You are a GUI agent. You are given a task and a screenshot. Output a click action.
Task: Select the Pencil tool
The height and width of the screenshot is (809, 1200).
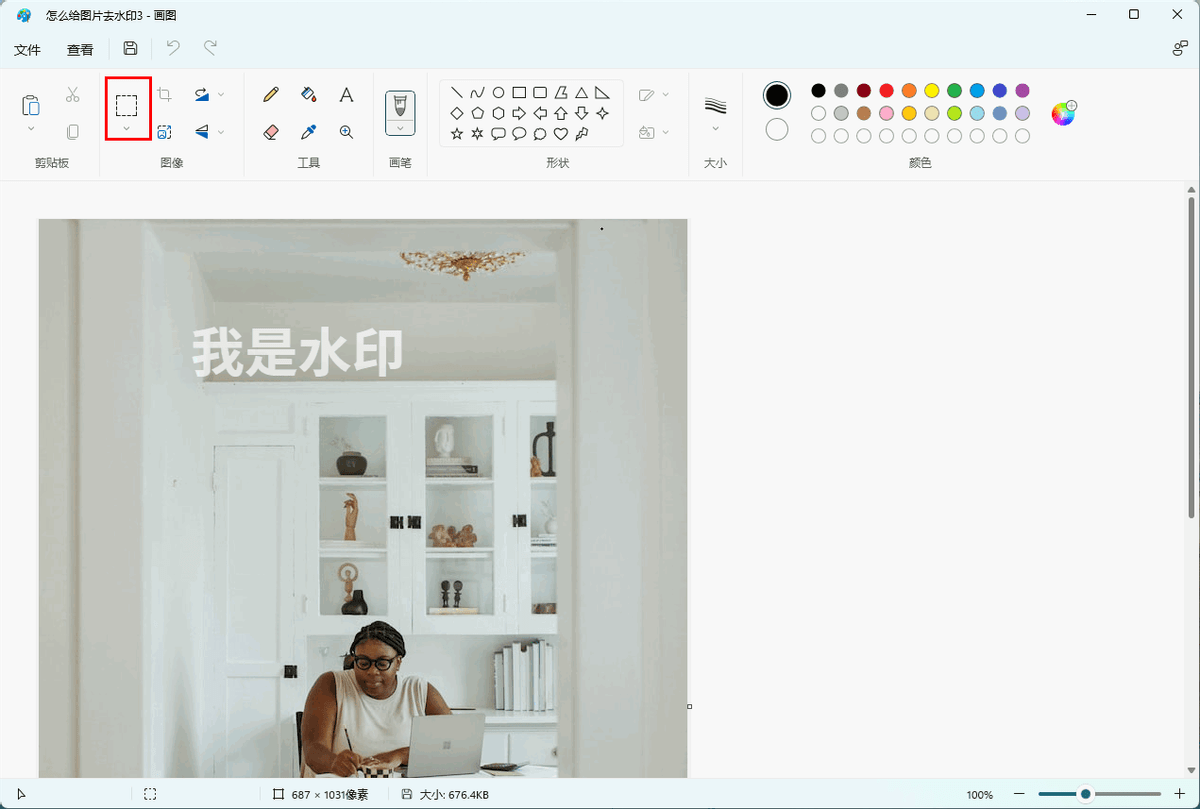(271, 95)
